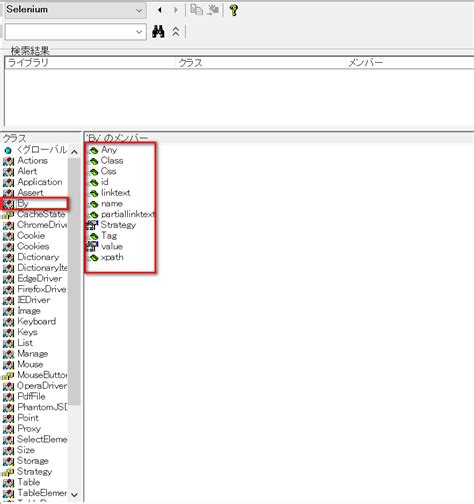This screenshot has width=474, height=504.
Task: Select the Size class
Action: (19, 450)
